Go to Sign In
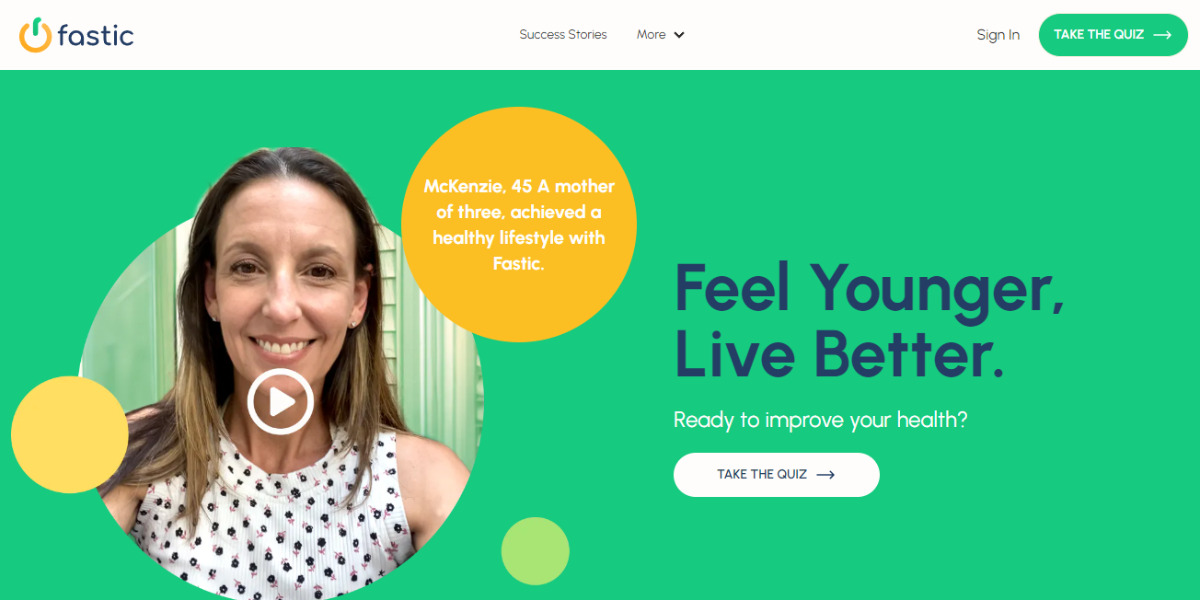 coord(998,35)
